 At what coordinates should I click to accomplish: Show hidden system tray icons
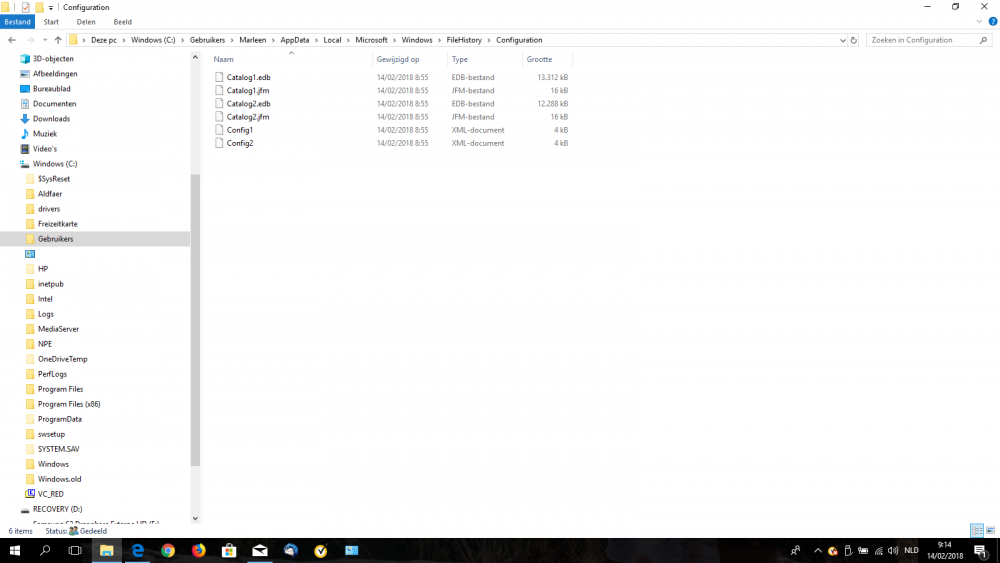(x=818, y=550)
